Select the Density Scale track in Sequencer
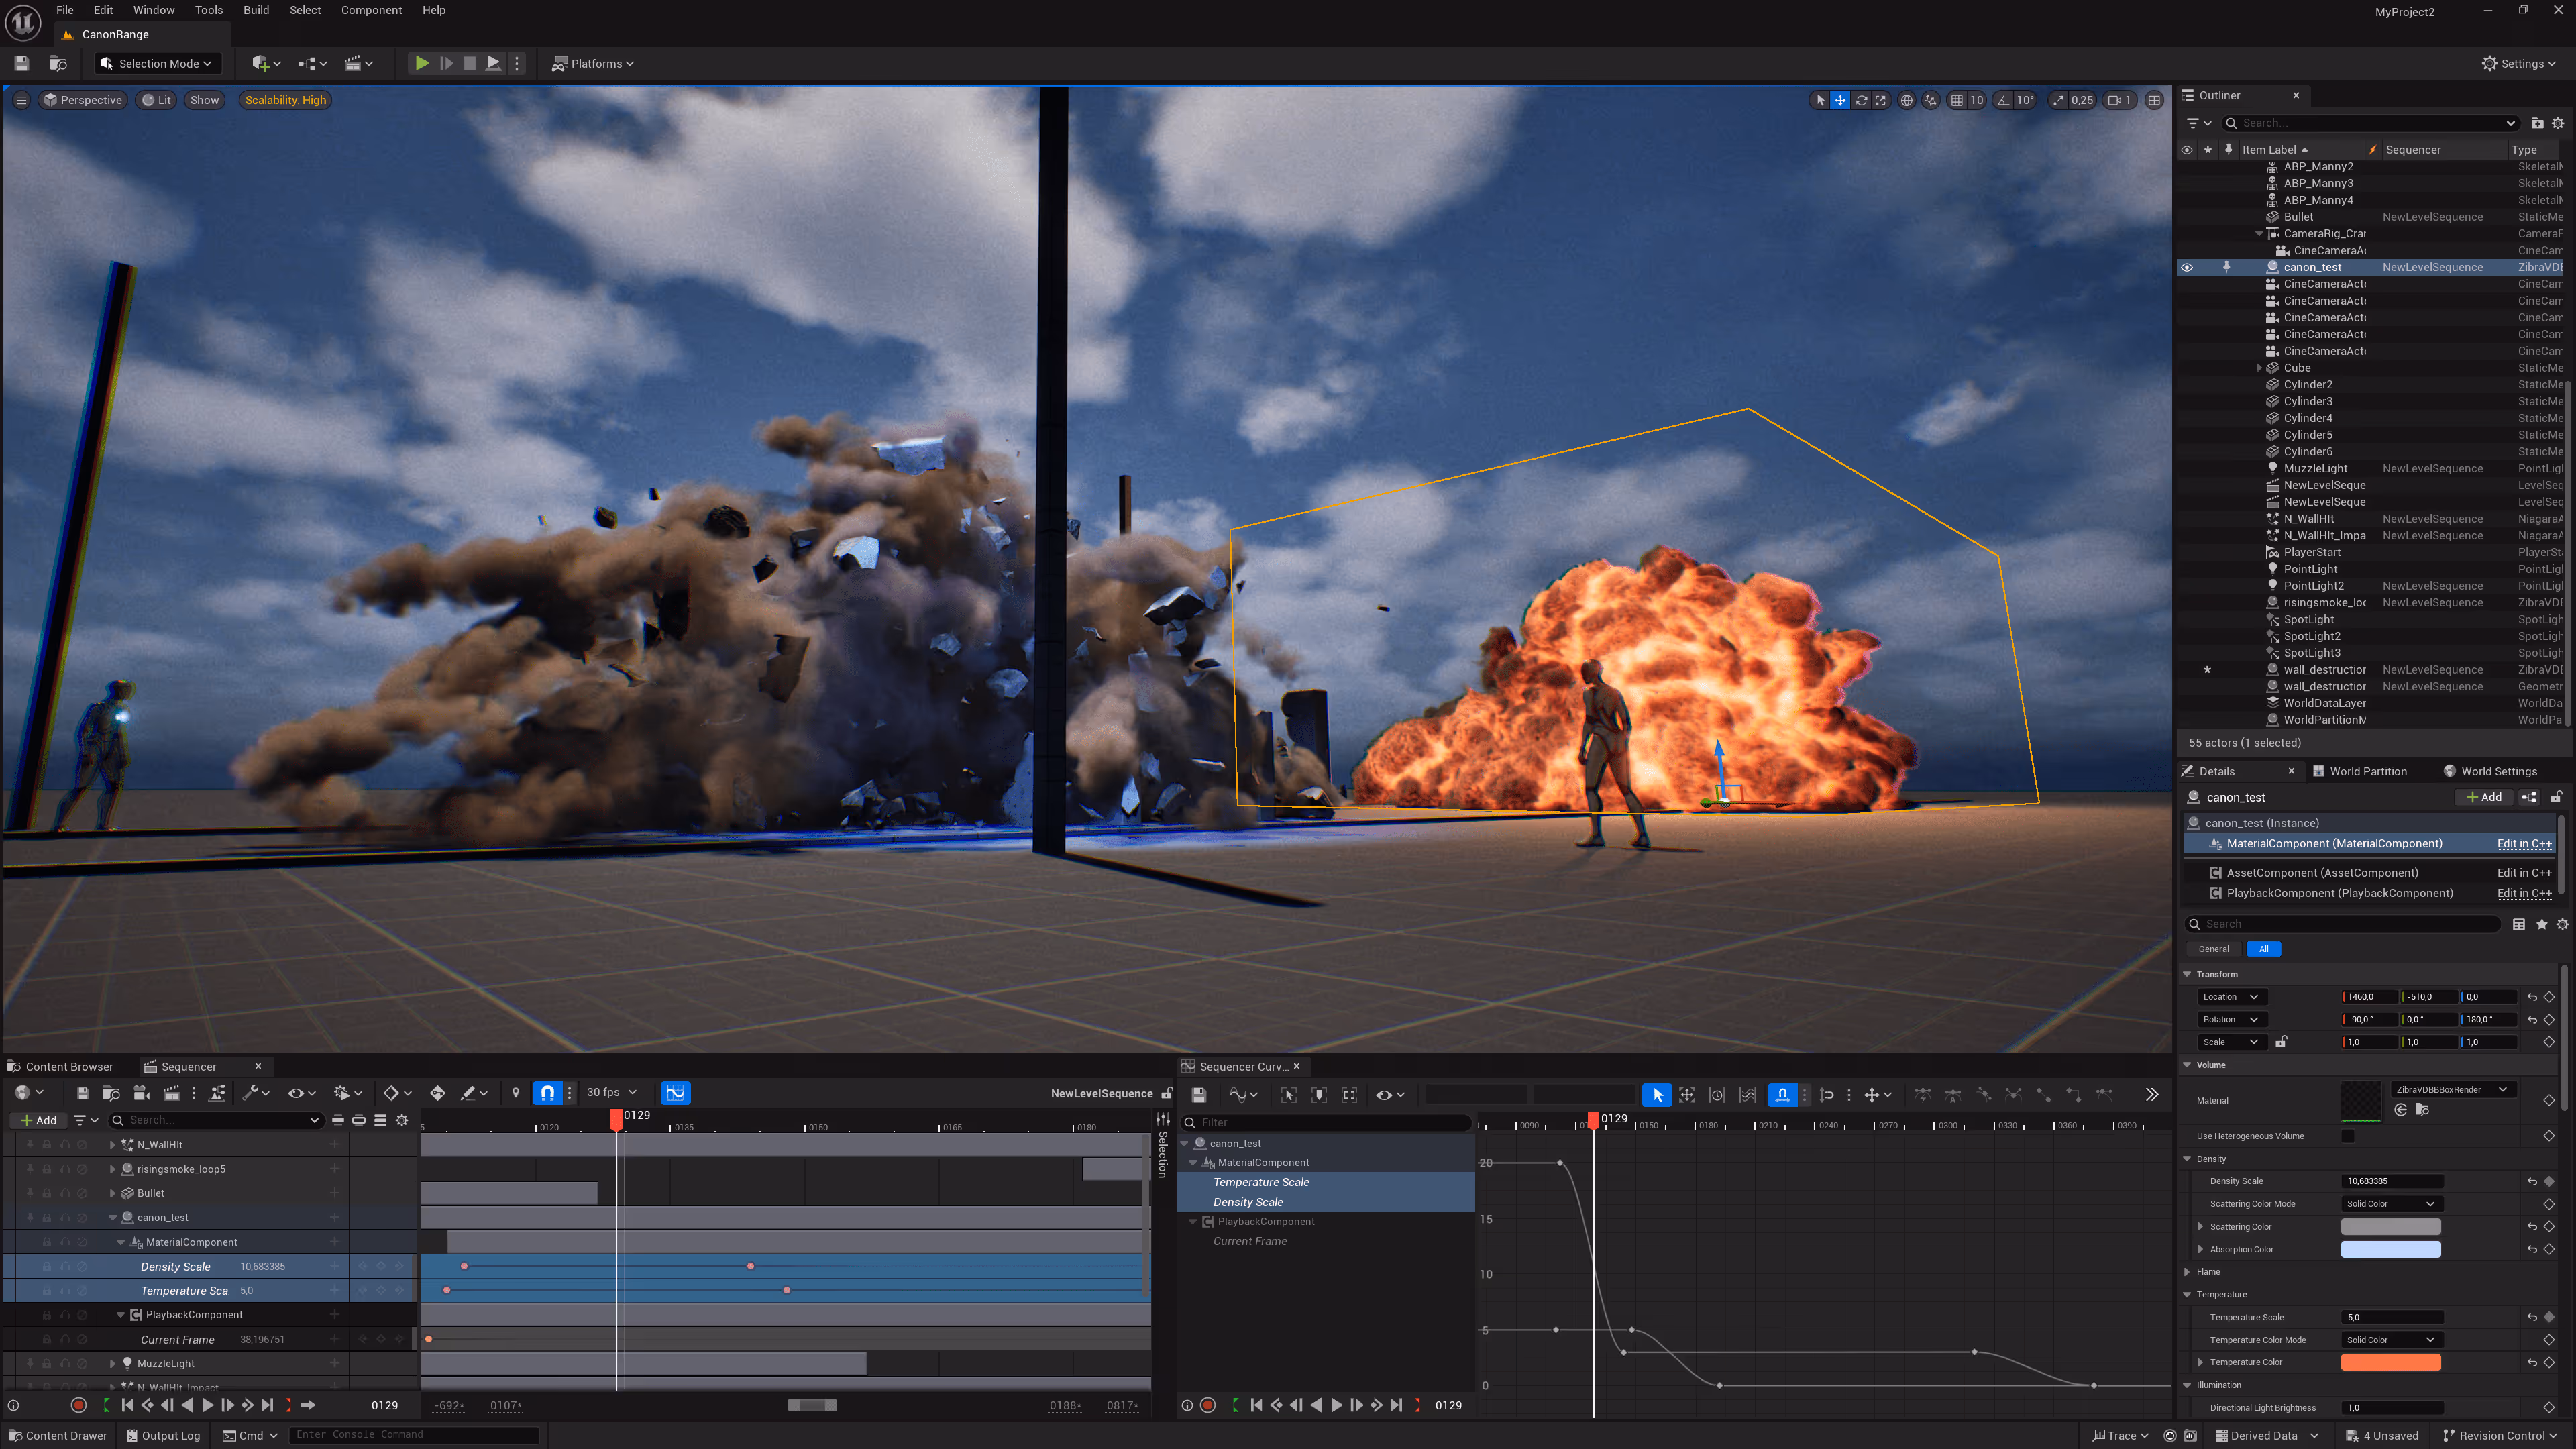Image resolution: width=2576 pixels, height=1449 pixels. [x=175, y=1266]
